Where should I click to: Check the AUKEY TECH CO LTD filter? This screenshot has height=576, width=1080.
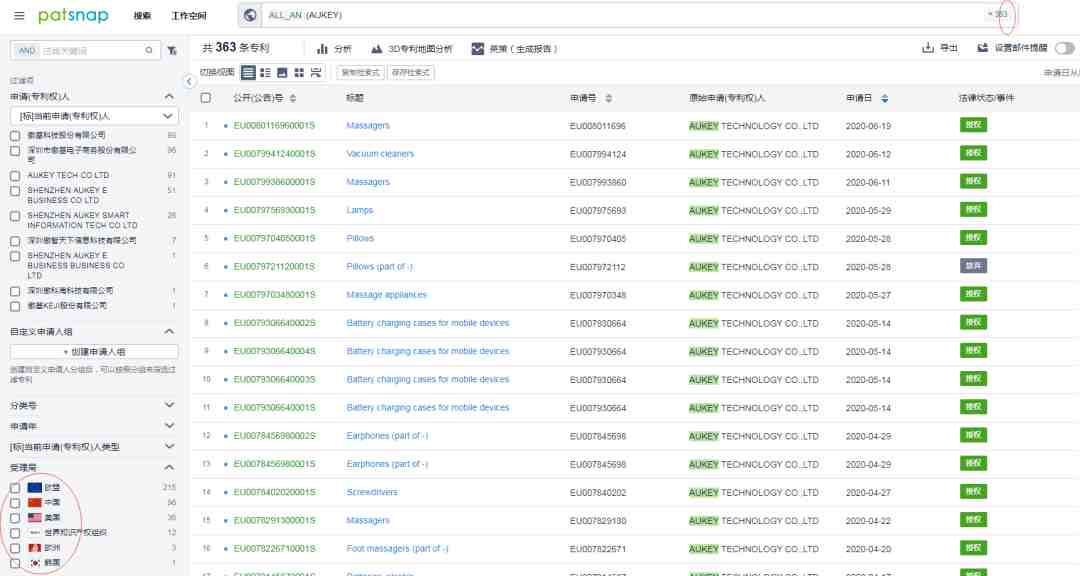[x=15, y=176]
